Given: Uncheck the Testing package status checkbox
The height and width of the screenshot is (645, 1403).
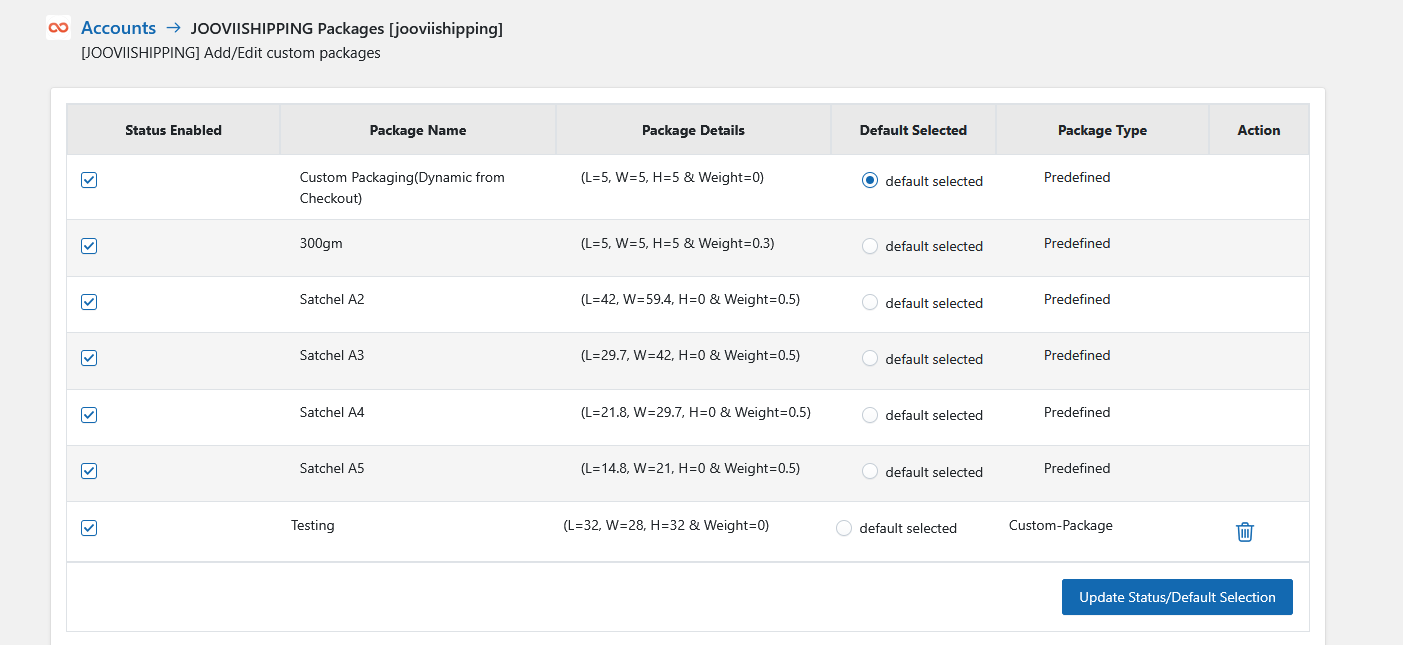Looking at the screenshot, I should 89,528.
